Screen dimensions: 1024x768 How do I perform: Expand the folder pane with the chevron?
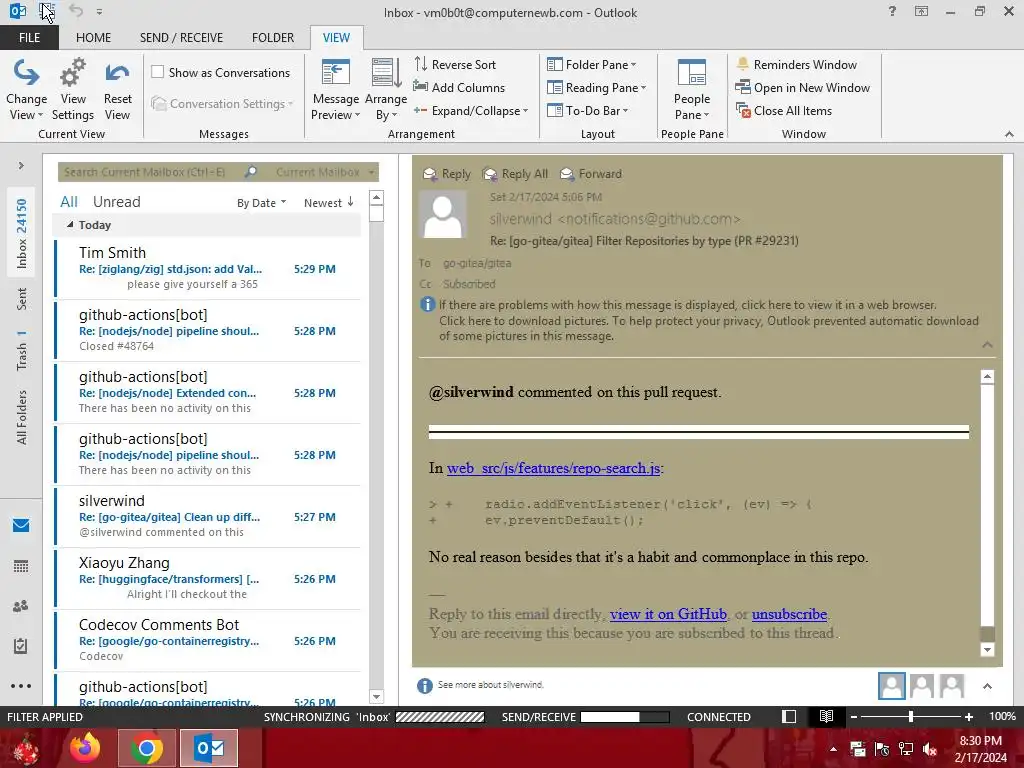click(21, 166)
